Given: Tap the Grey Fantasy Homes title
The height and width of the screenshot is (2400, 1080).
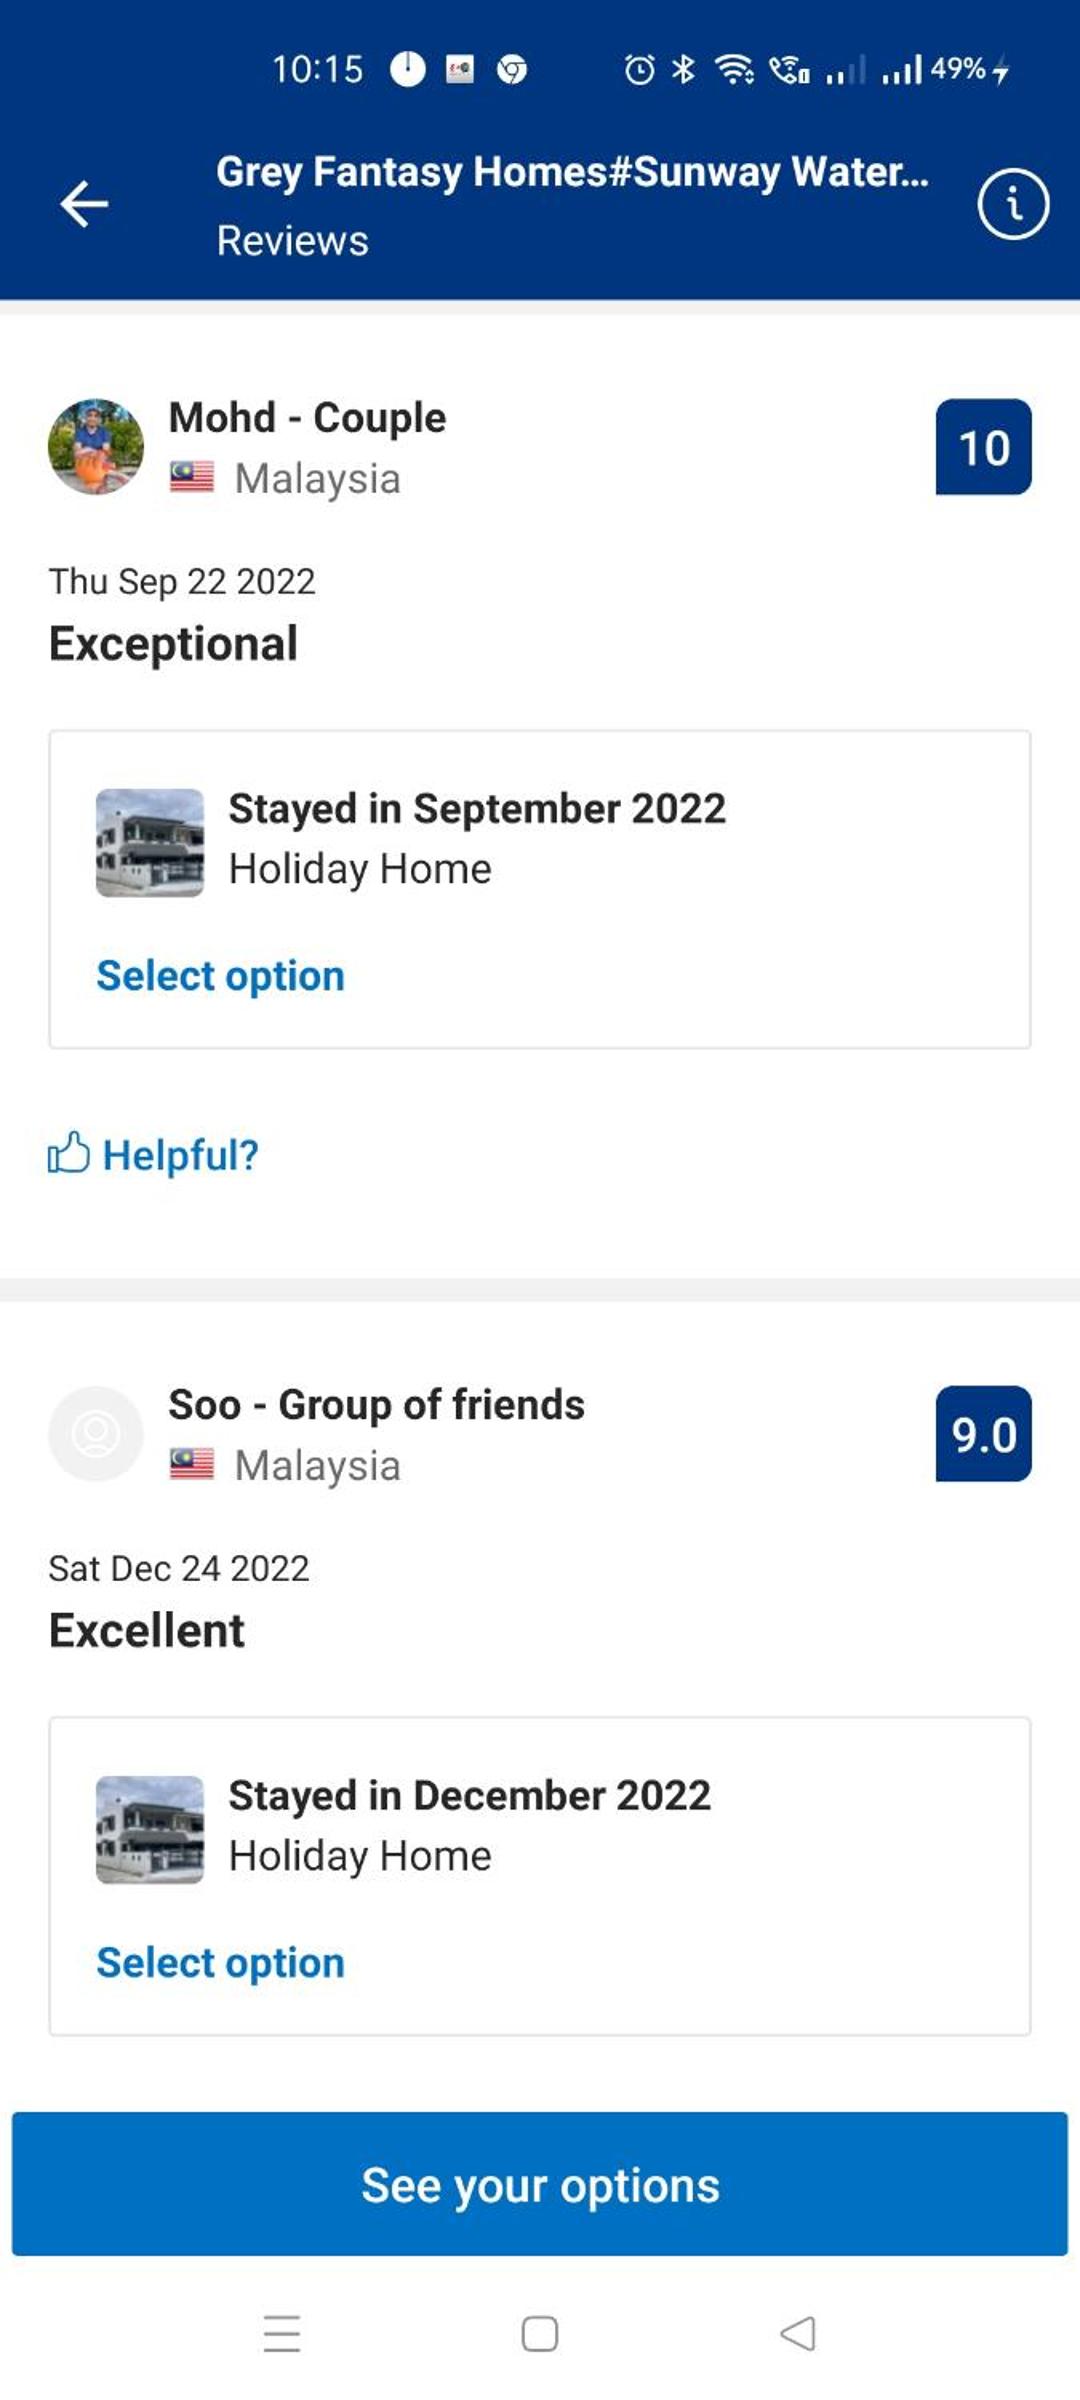Looking at the screenshot, I should click(573, 172).
